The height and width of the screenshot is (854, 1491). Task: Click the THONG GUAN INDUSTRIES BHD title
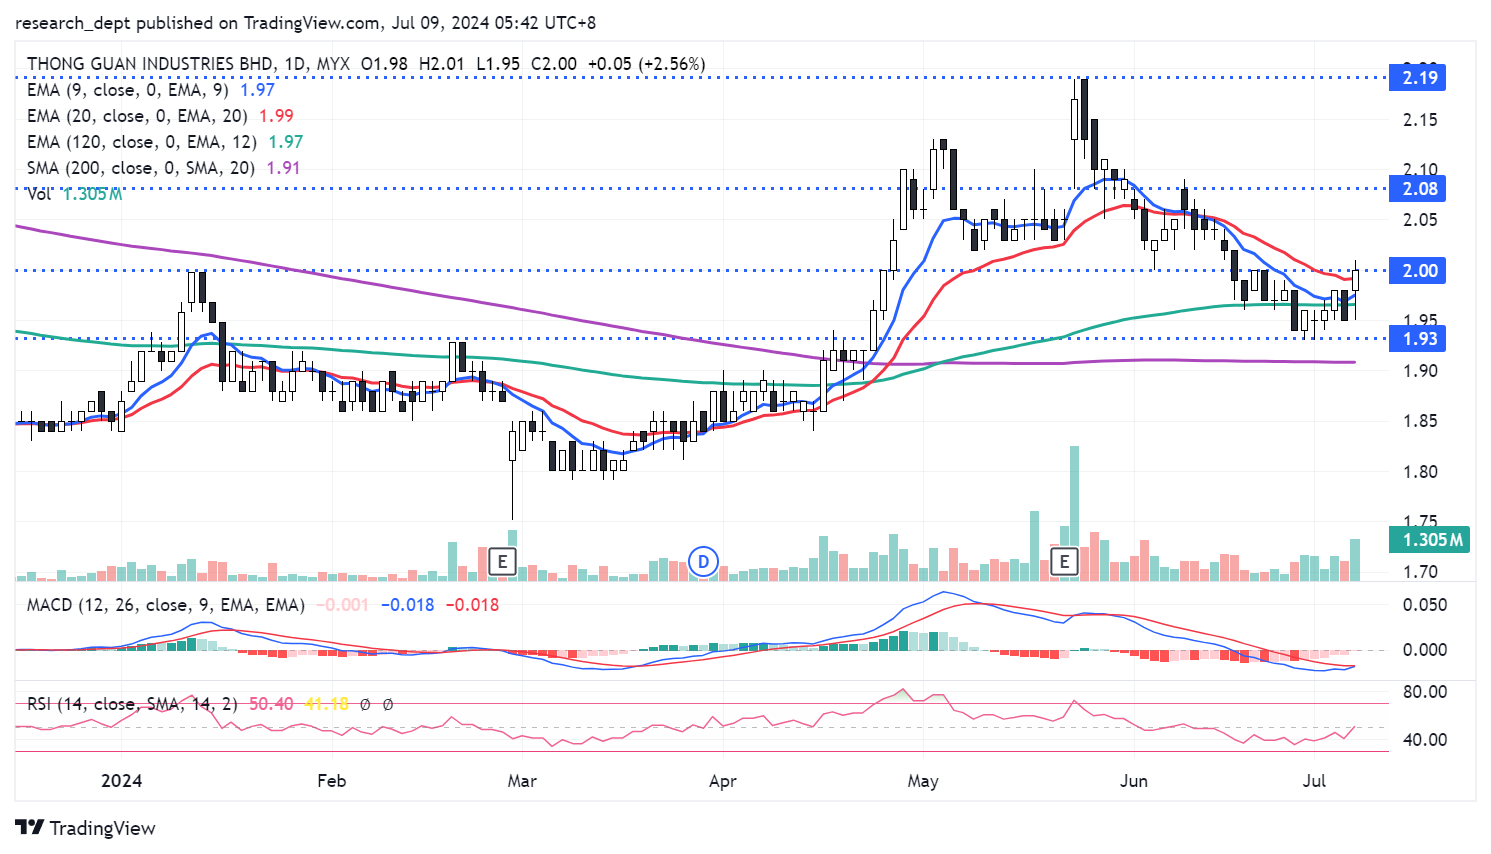[x=150, y=64]
